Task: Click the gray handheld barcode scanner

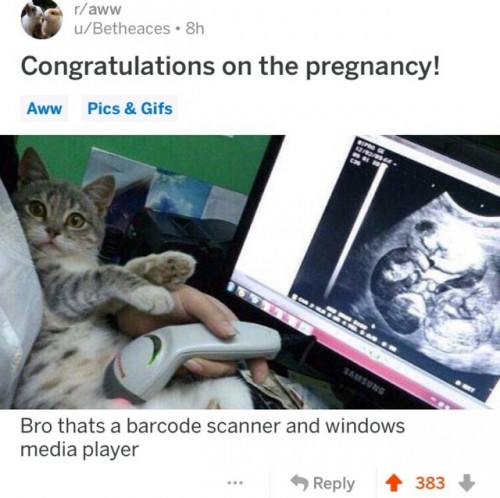Action: [192, 355]
